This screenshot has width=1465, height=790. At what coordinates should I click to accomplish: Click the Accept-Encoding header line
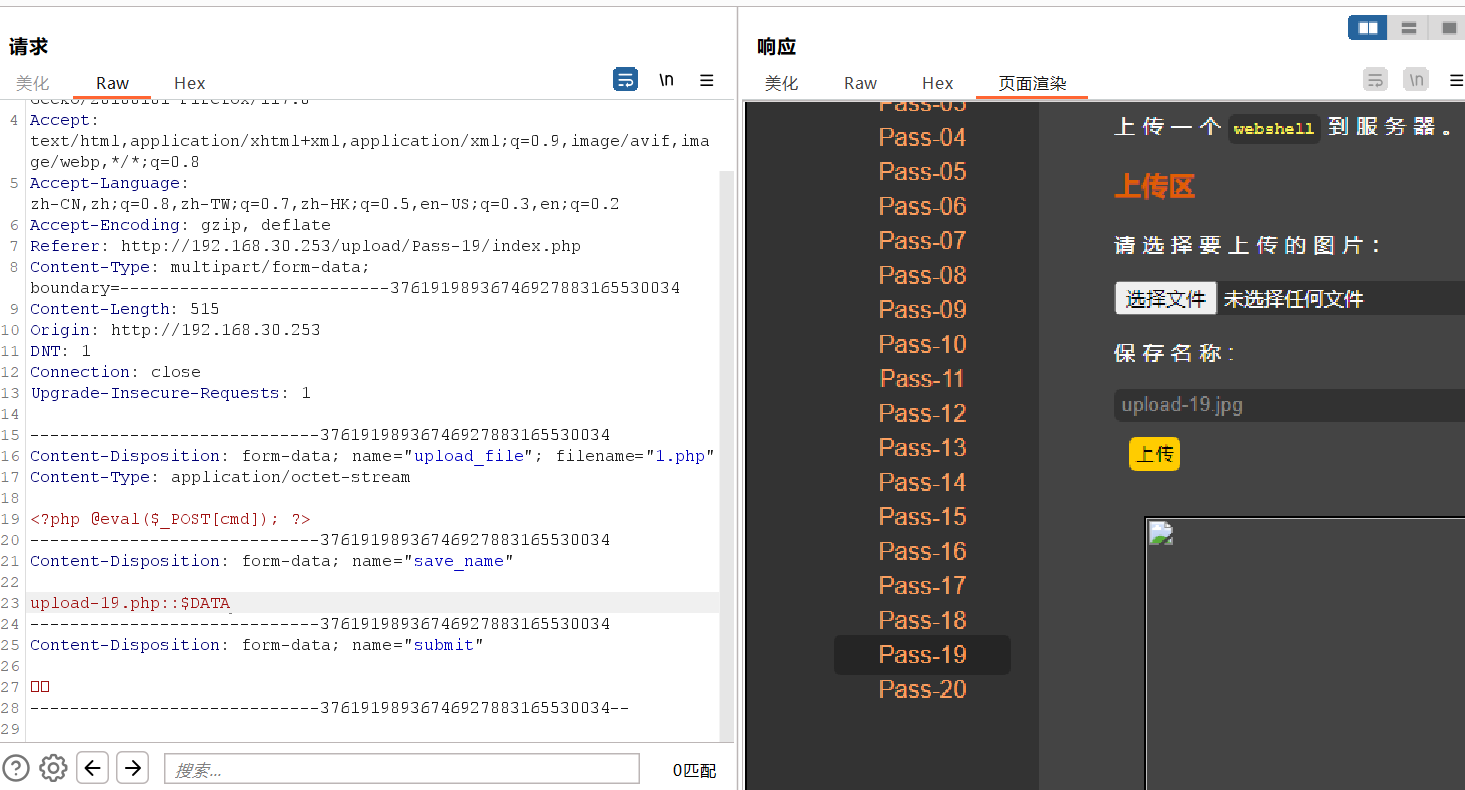[x=180, y=225]
